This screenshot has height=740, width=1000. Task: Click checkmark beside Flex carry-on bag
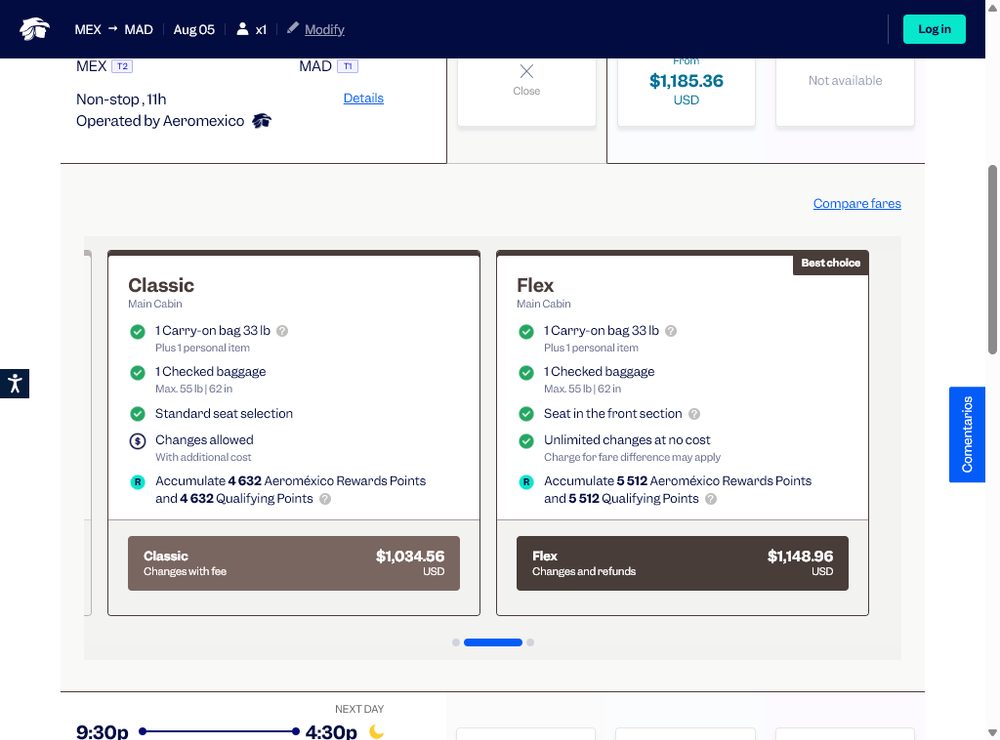[x=526, y=332]
